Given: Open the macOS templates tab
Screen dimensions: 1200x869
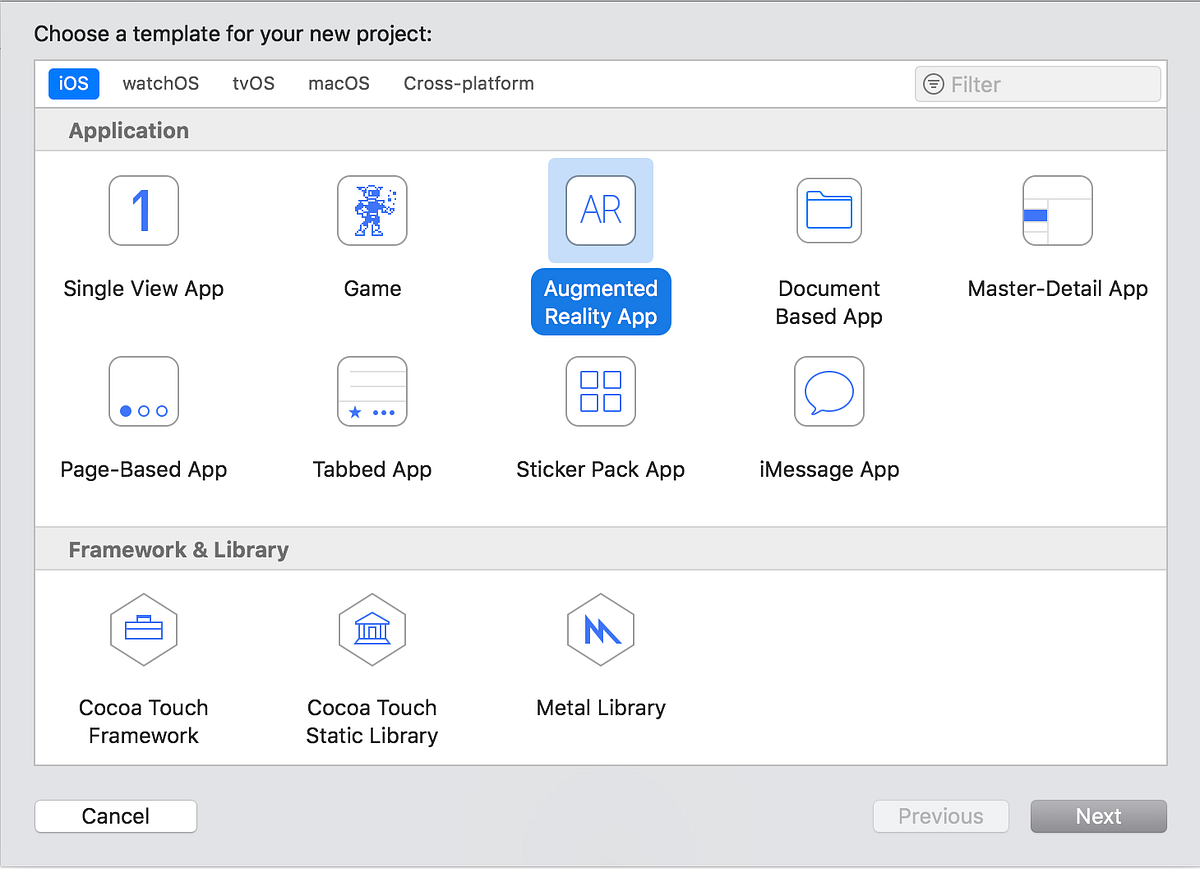Looking at the screenshot, I should coord(338,84).
